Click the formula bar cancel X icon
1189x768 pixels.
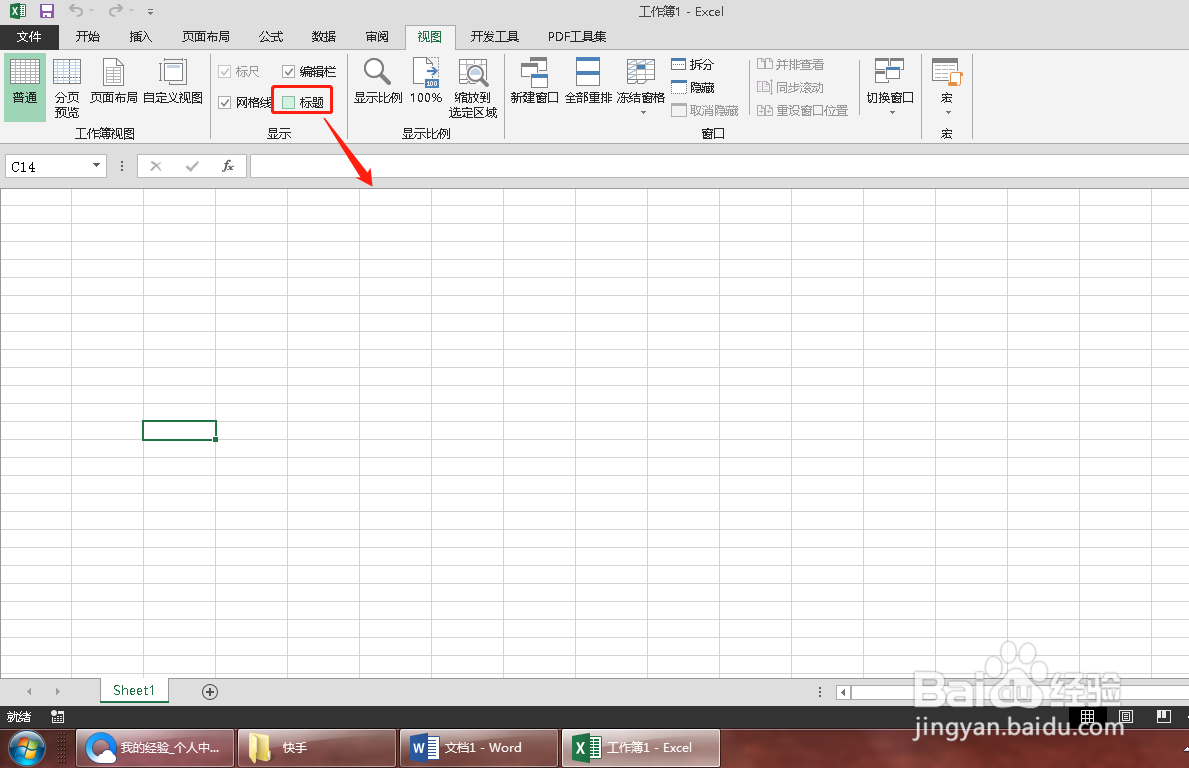155,166
